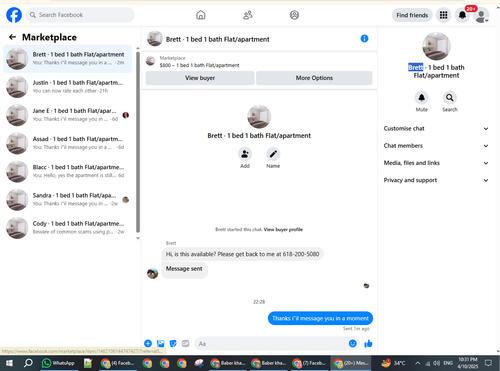Image resolution: width=500 pixels, height=371 pixels.
Task: Open the Friends icon in top navigation
Action: click(248, 15)
